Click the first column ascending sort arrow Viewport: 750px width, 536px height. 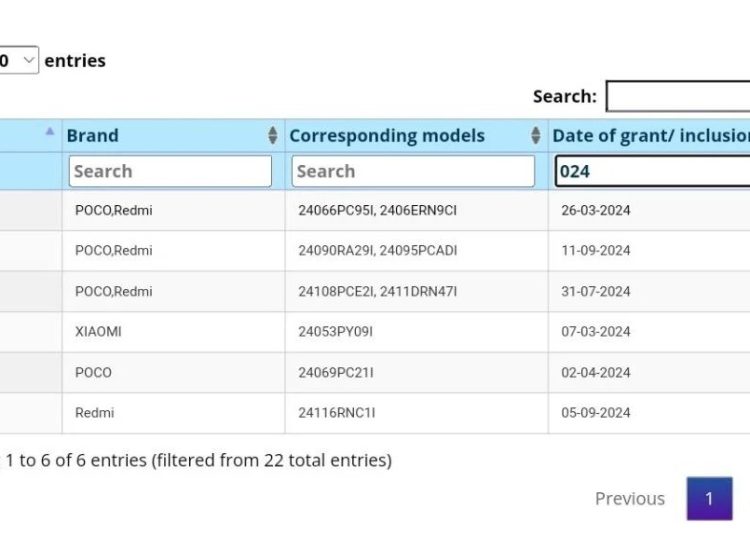click(50, 132)
